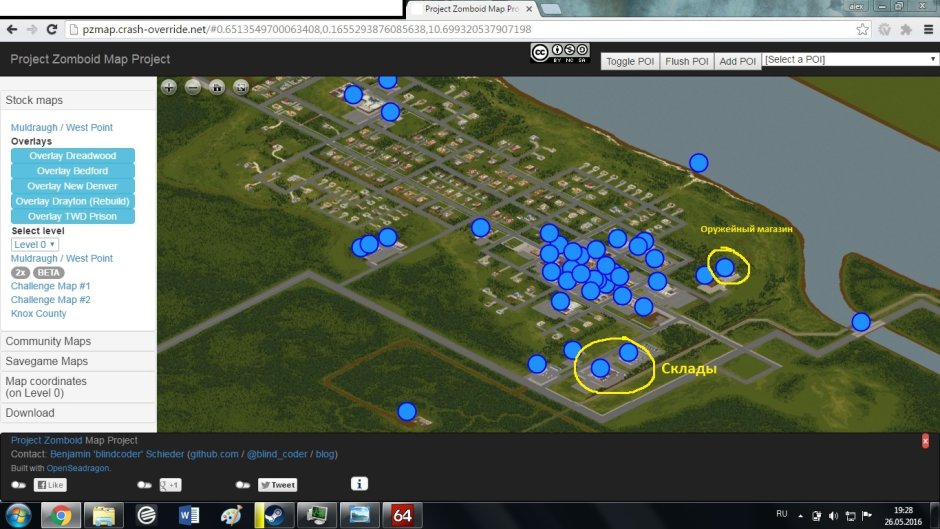
Task: Open a new browser tab
Action: click(x=550, y=9)
